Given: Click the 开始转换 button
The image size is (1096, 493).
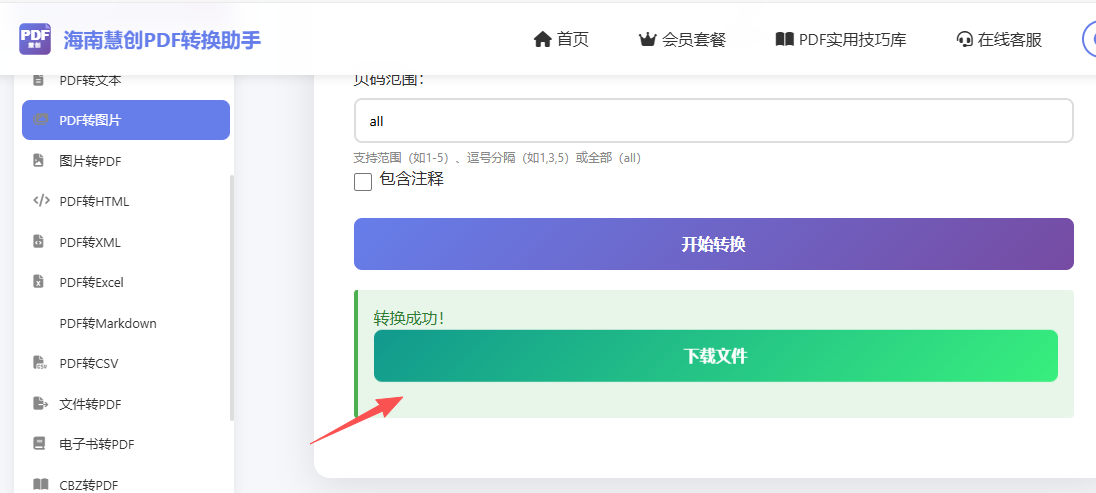Looking at the screenshot, I should click(714, 244).
